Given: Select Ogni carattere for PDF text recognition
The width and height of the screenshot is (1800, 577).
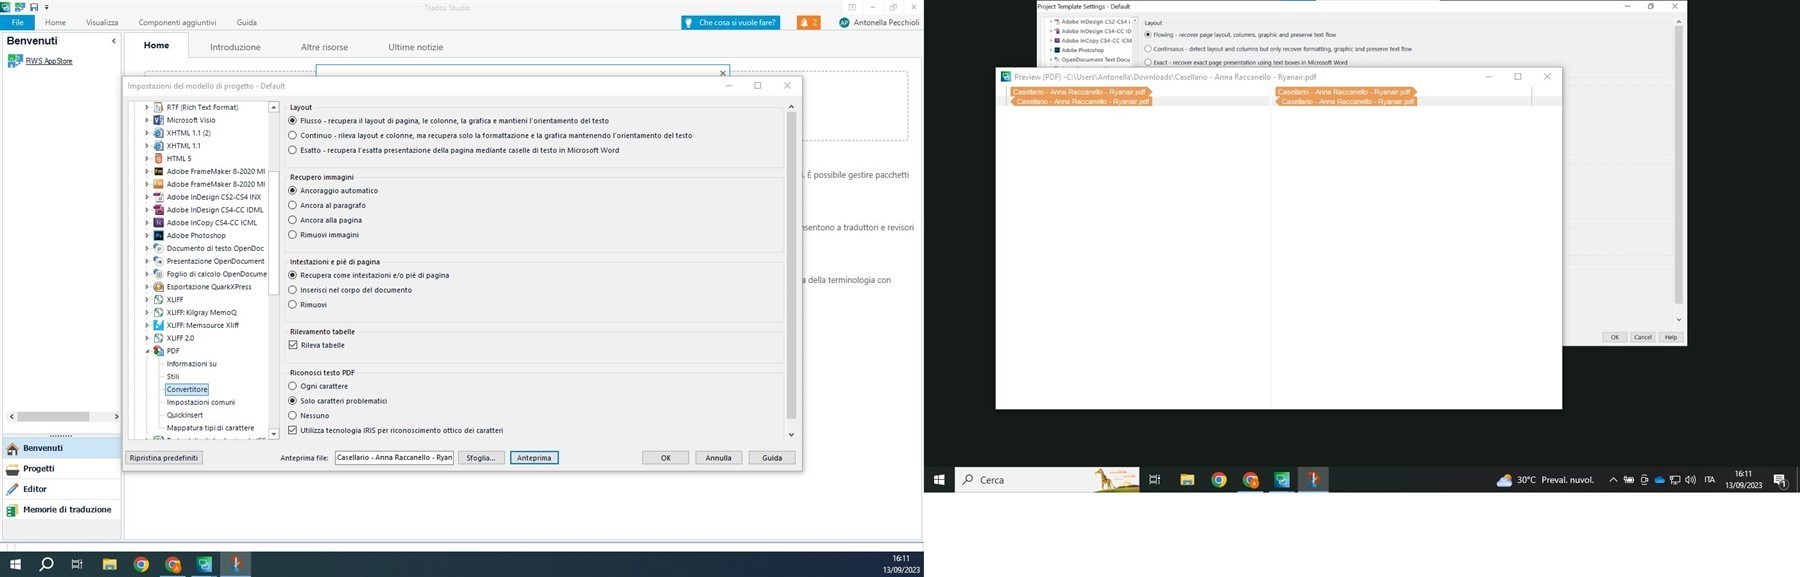Looking at the screenshot, I should click(x=293, y=386).
